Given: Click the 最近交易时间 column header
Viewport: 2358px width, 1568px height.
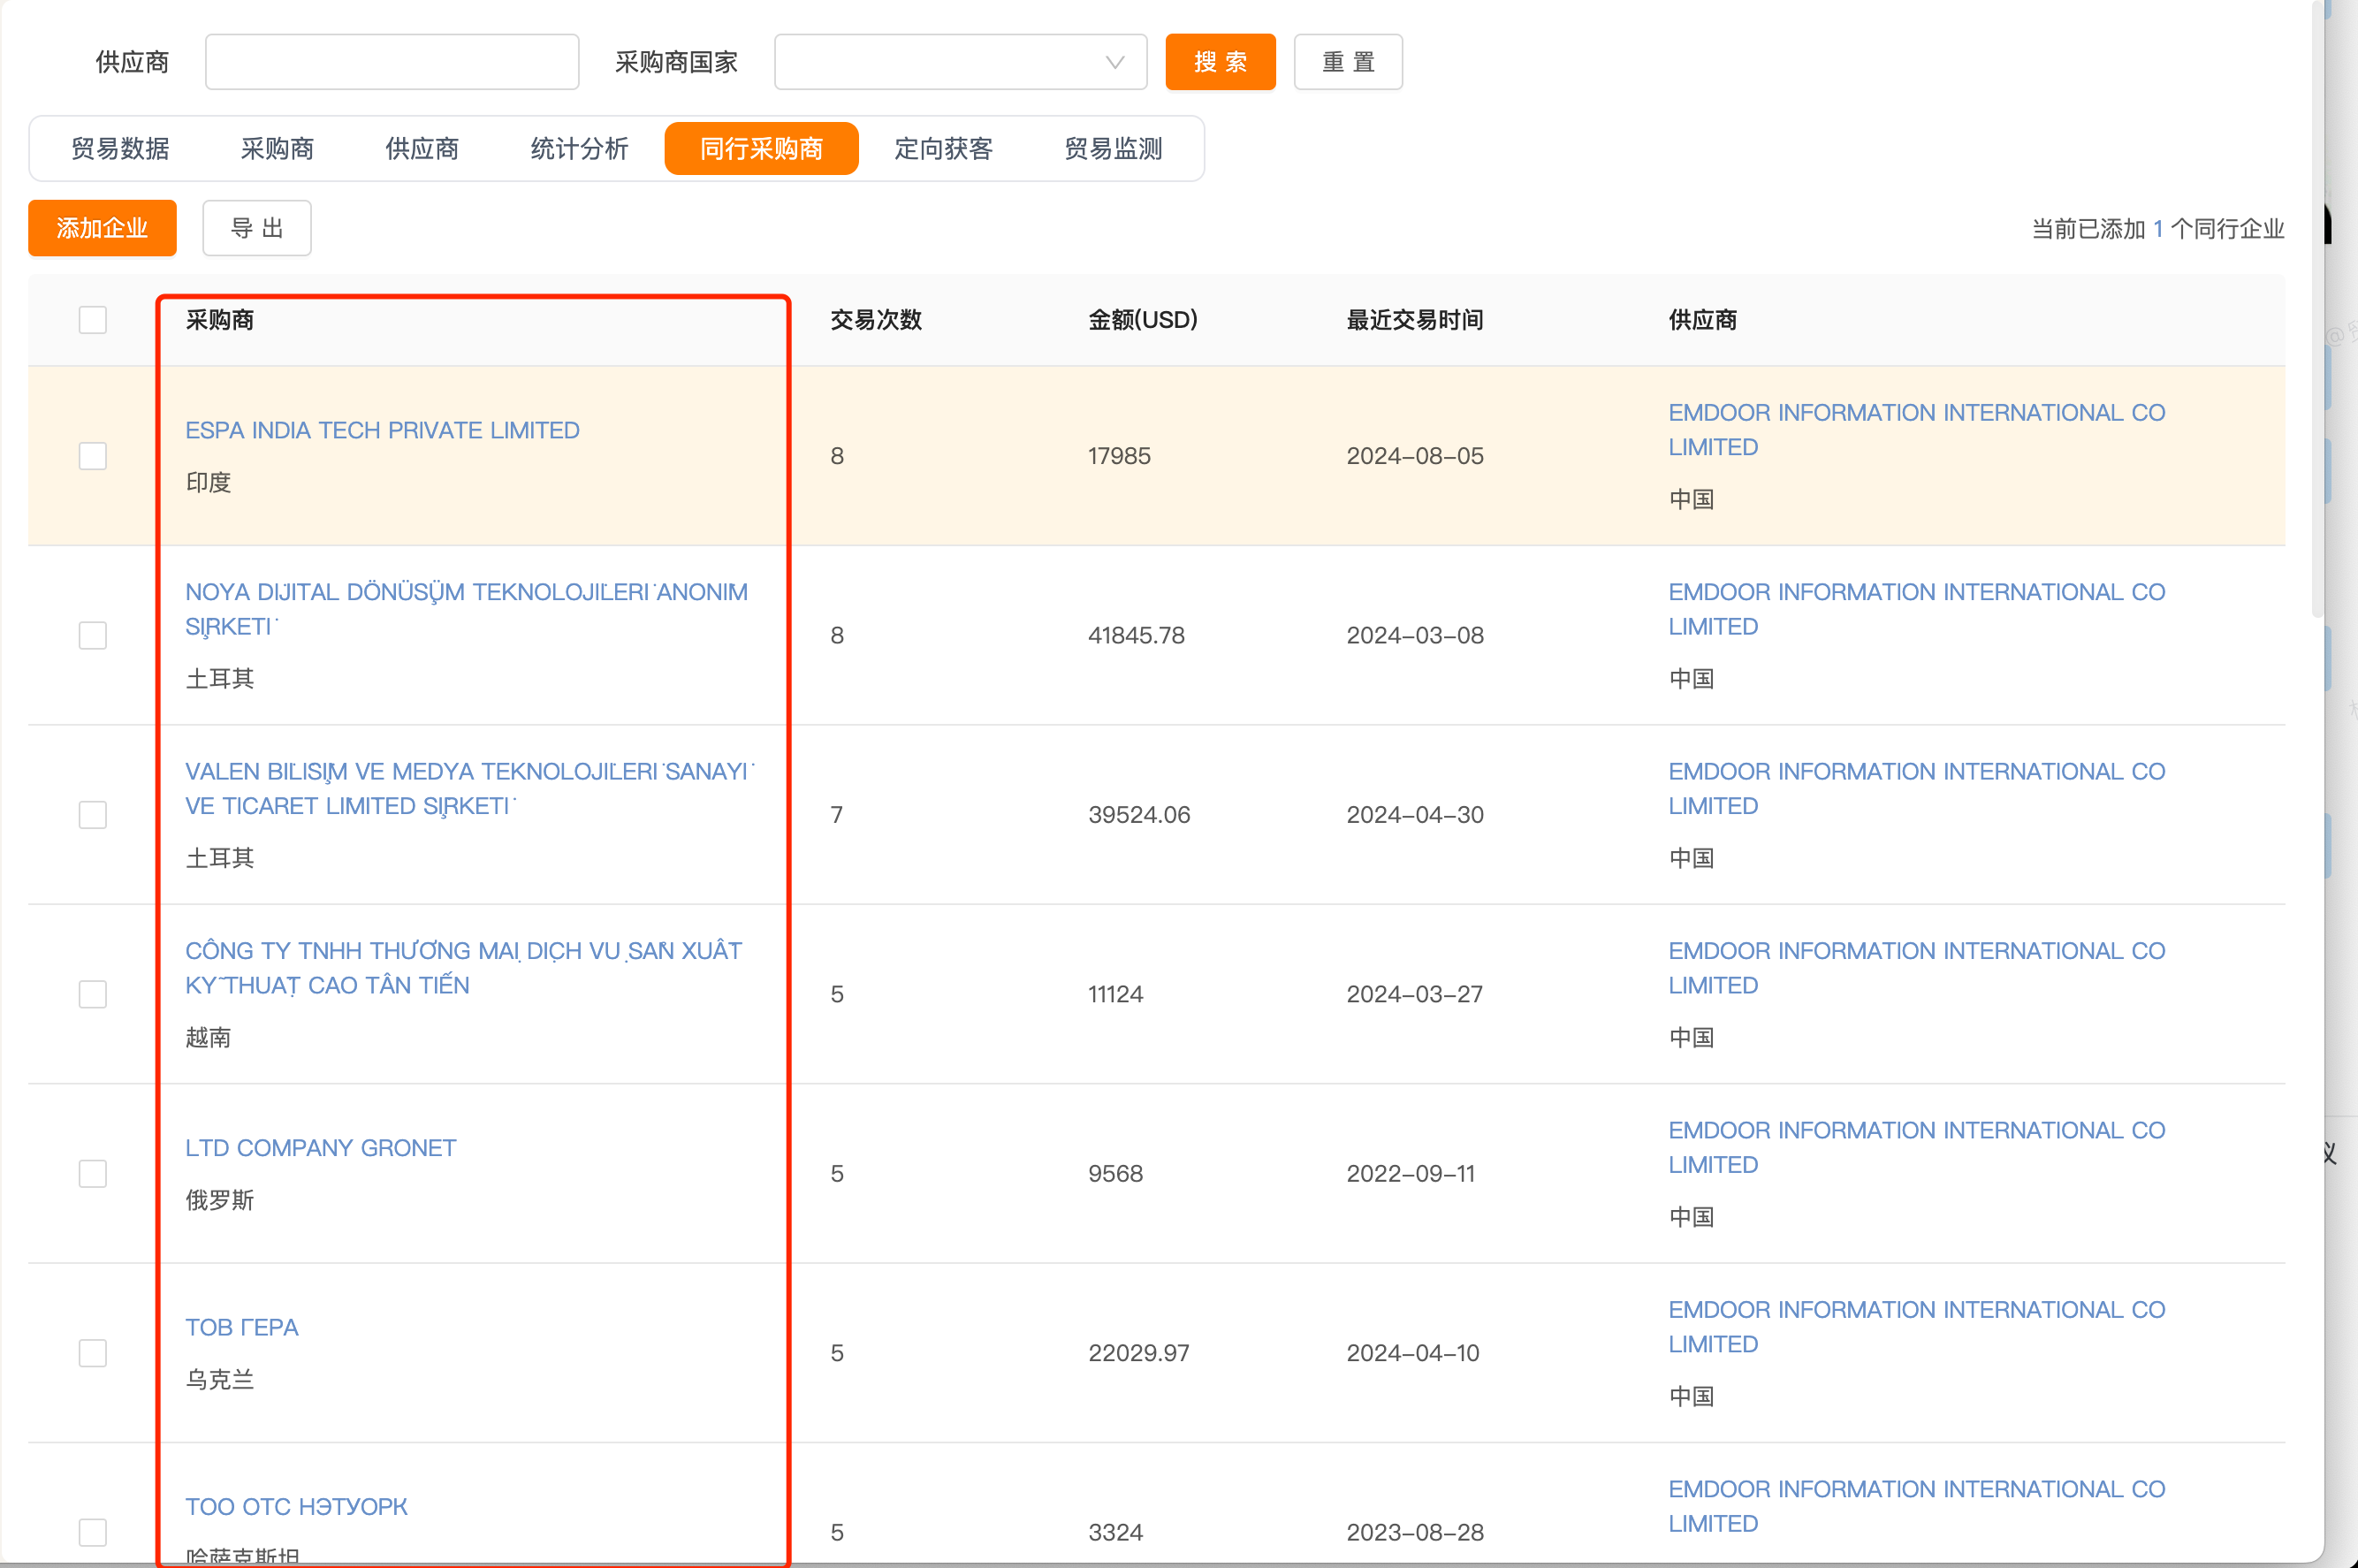Looking at the screenshot, I should tap(1414, 320).
